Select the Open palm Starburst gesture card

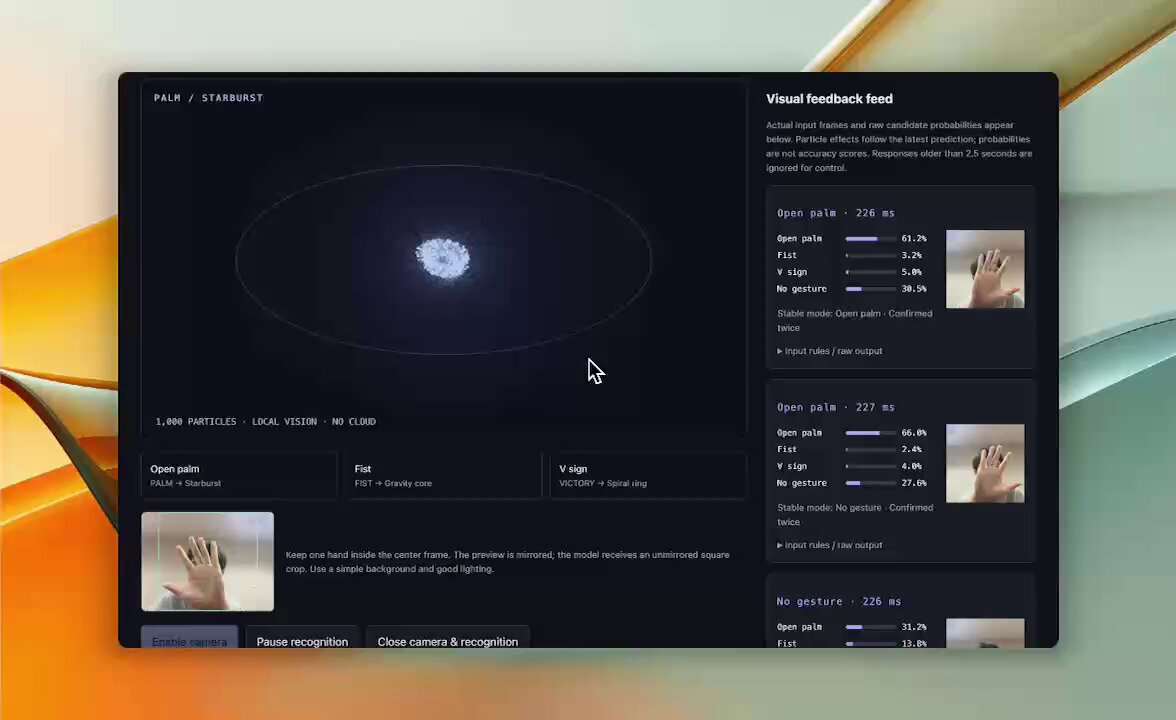(x=239, y=476)
